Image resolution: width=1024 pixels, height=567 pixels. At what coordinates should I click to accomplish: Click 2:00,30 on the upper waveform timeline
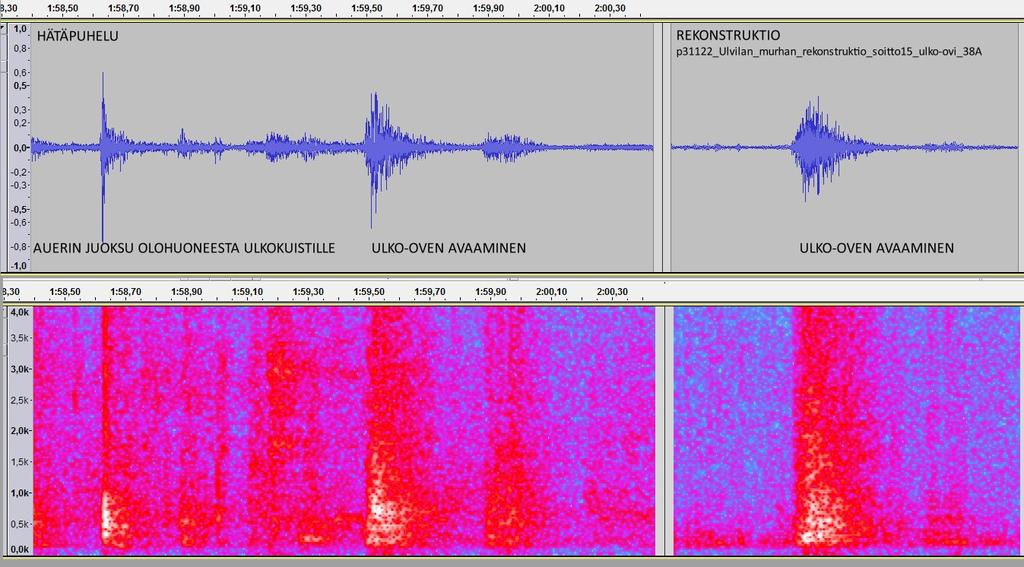[610, 8]
